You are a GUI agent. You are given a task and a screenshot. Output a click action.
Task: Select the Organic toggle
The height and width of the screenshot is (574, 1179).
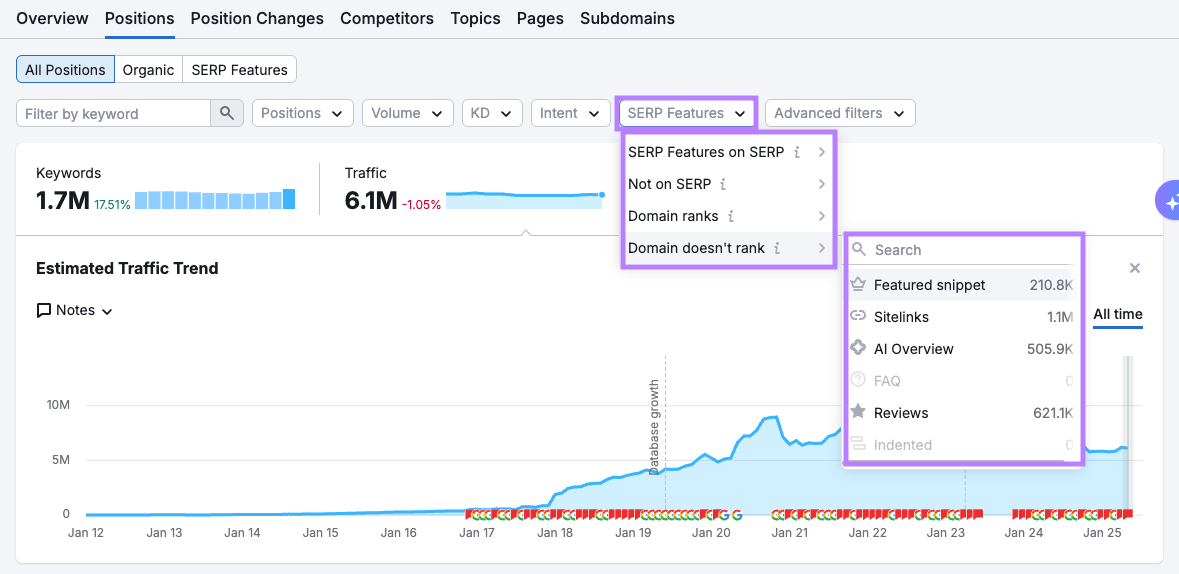tap(149, 70)
